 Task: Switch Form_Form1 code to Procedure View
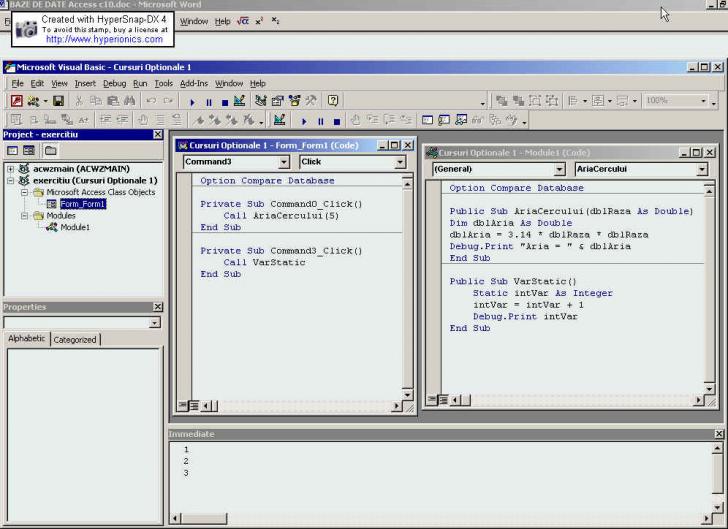tap(182, 406)
